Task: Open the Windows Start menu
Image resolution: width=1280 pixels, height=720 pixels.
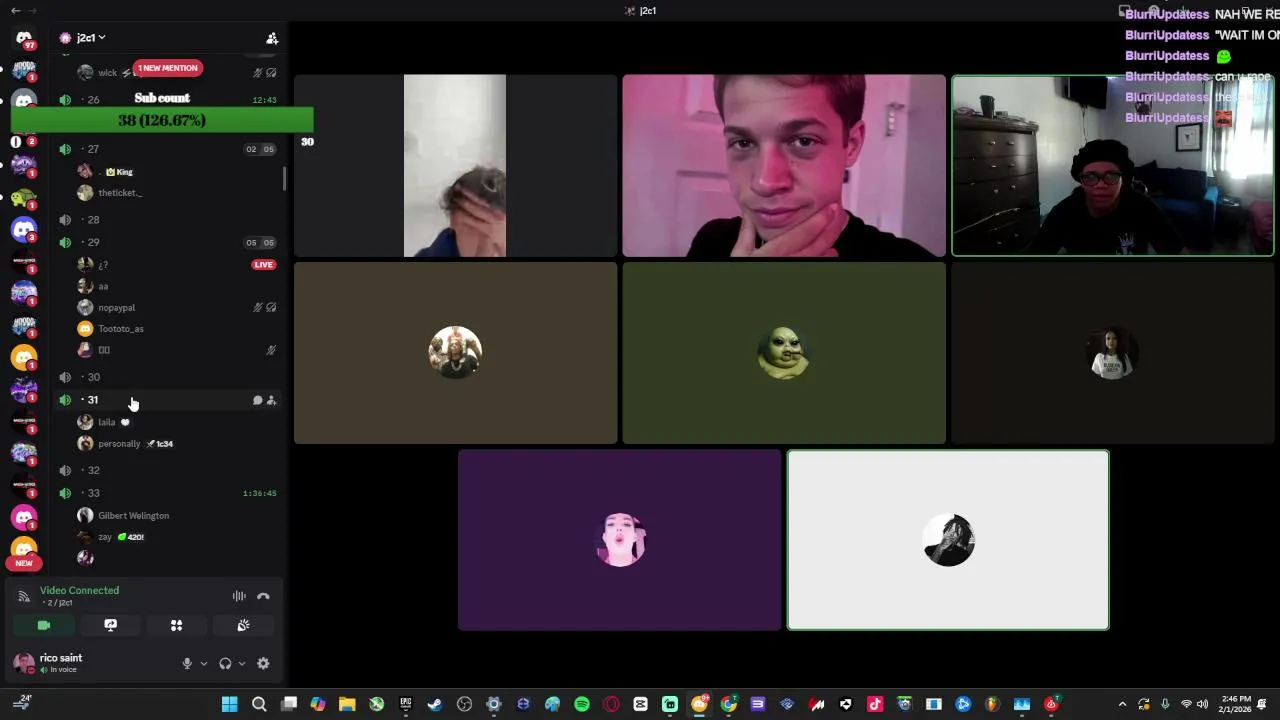Action: pos(229,704)
